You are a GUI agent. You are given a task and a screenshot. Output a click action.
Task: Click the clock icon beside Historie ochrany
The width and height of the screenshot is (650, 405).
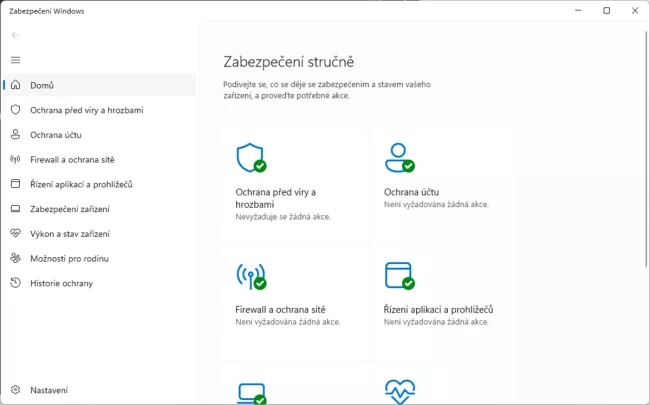click(x=15, y=283)
